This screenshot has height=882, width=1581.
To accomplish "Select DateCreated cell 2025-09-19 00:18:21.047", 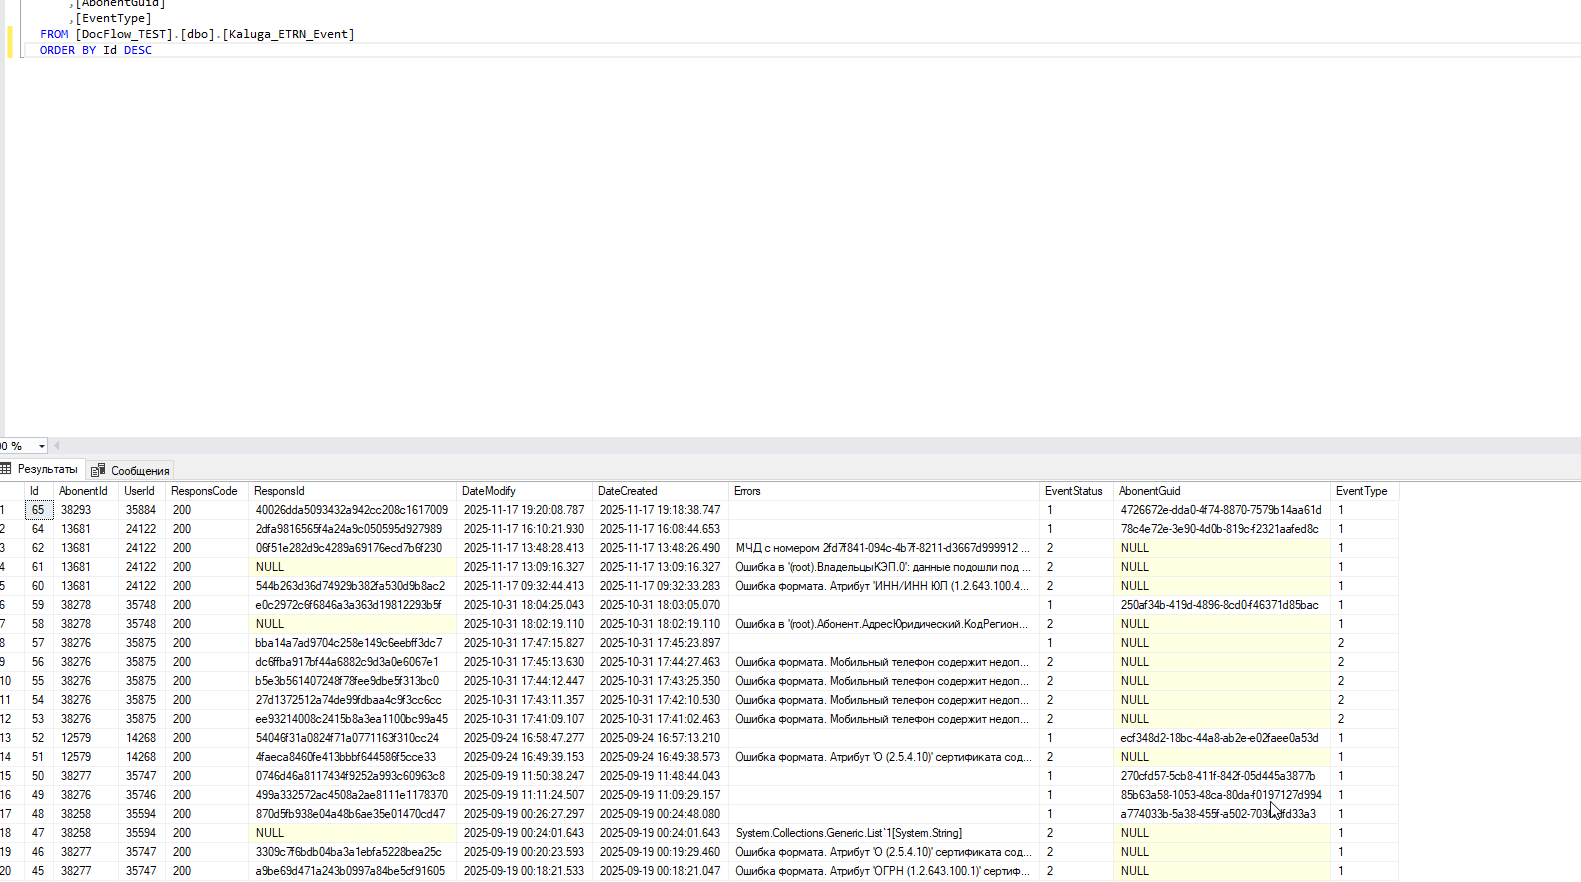I will pyautogui.click(x=661, y=871).
